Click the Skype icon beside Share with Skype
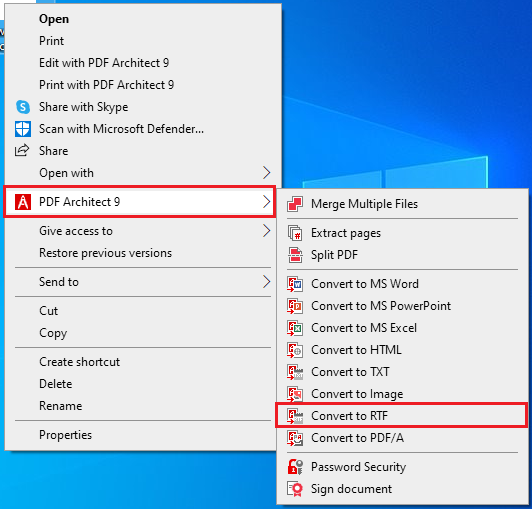The width and height of the screenshot is (532, 509). pos(23,107)
